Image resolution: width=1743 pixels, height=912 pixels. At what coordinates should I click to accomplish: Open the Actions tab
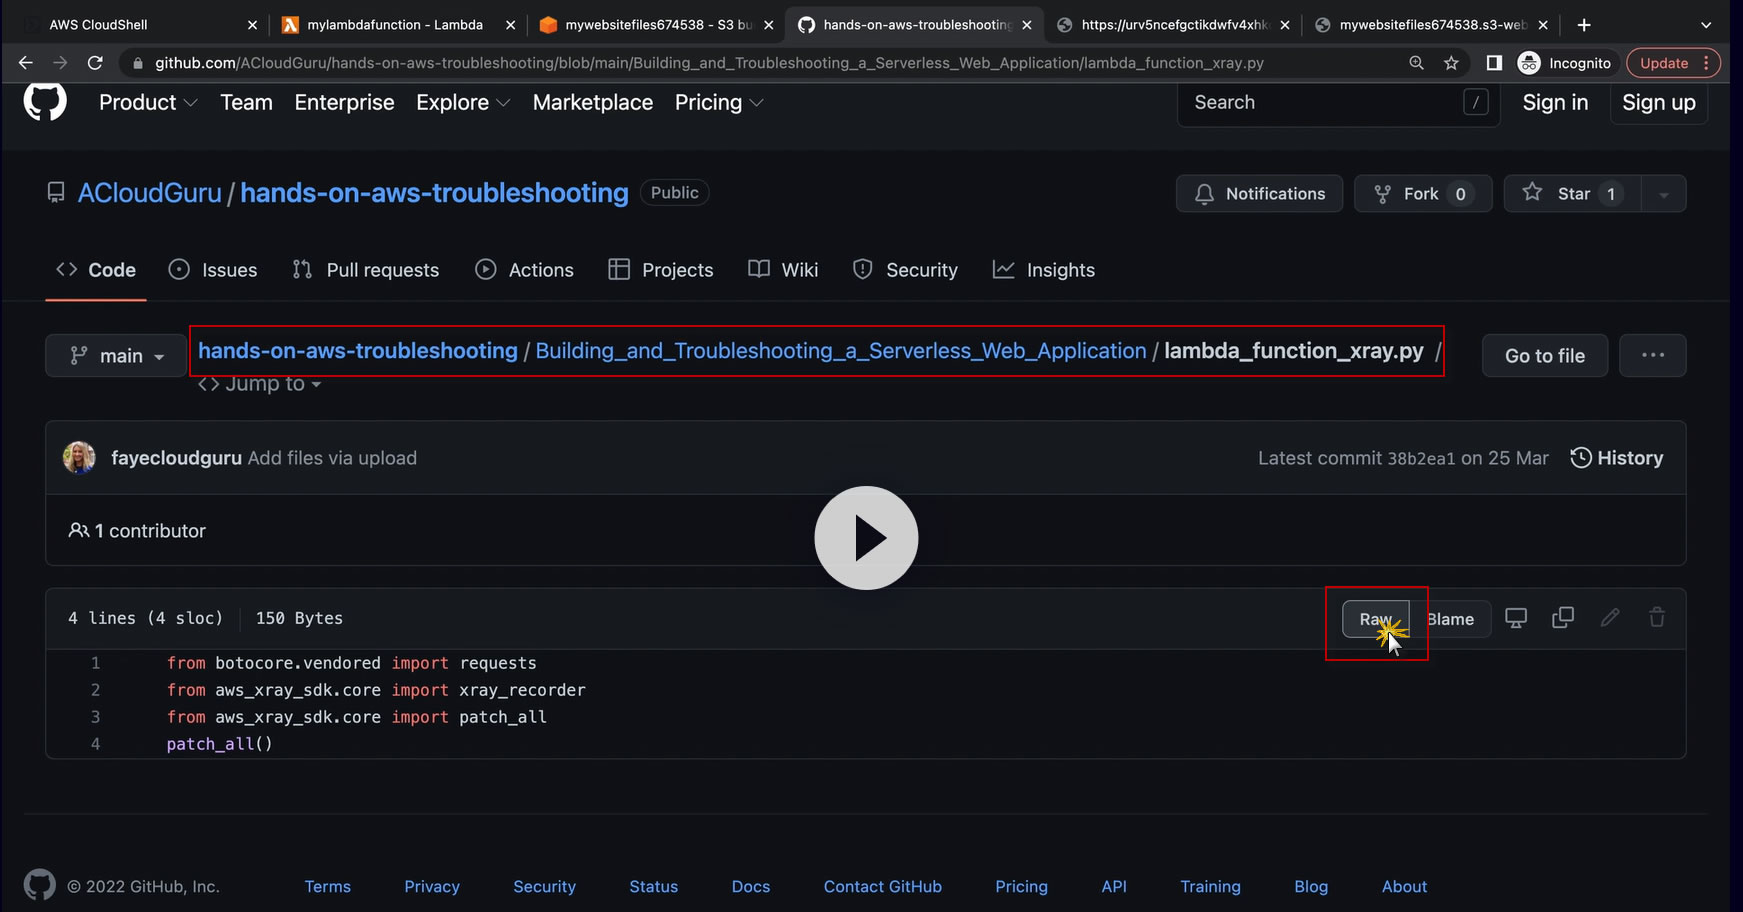(524, 270)
